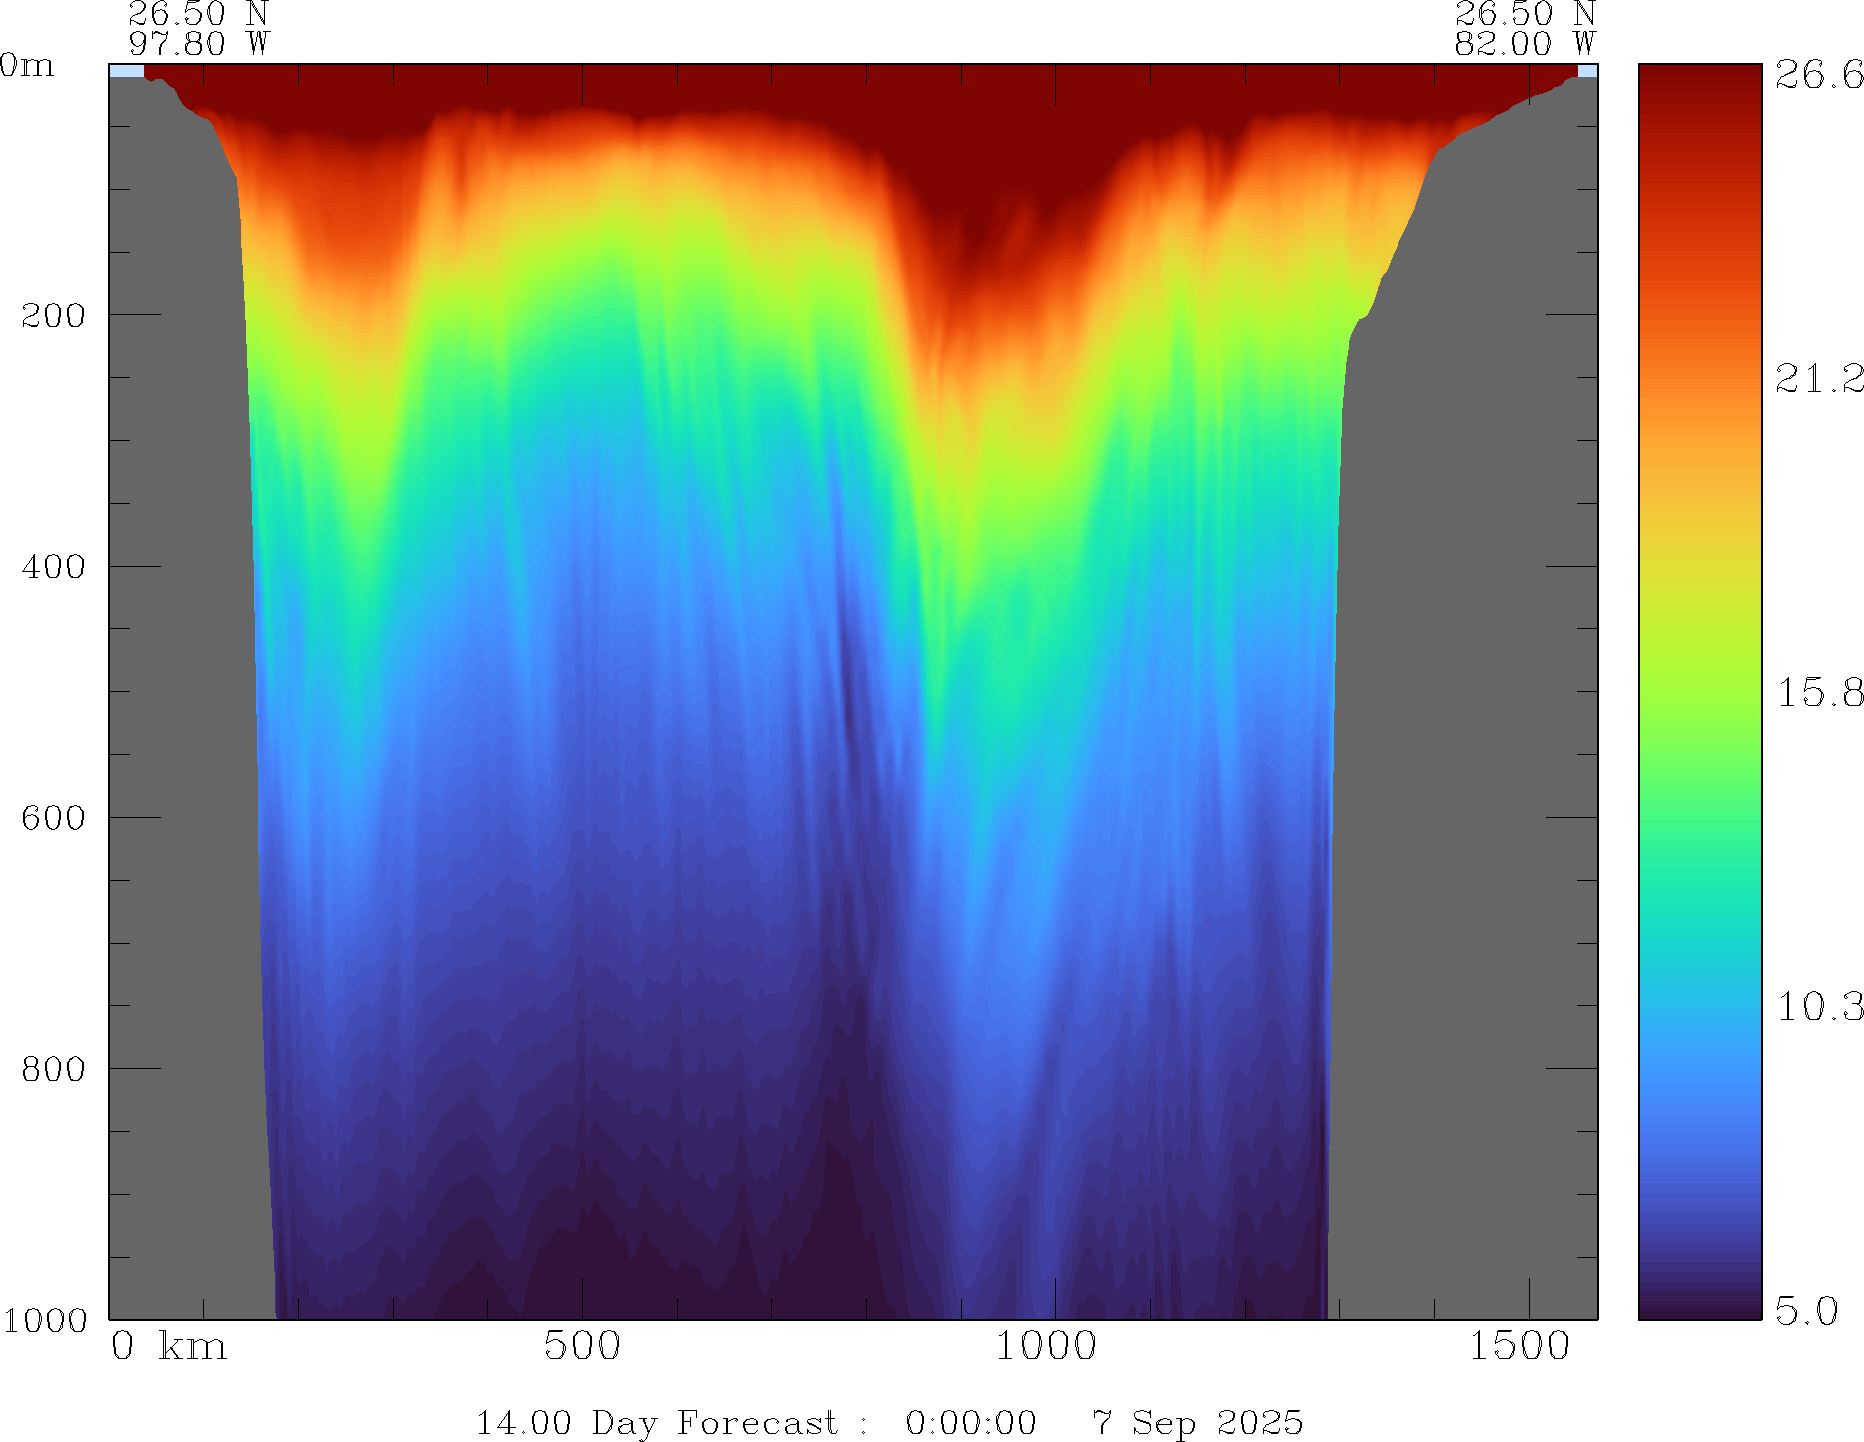Click the 14.00 Day Forecast caption

click(656, 1423)
